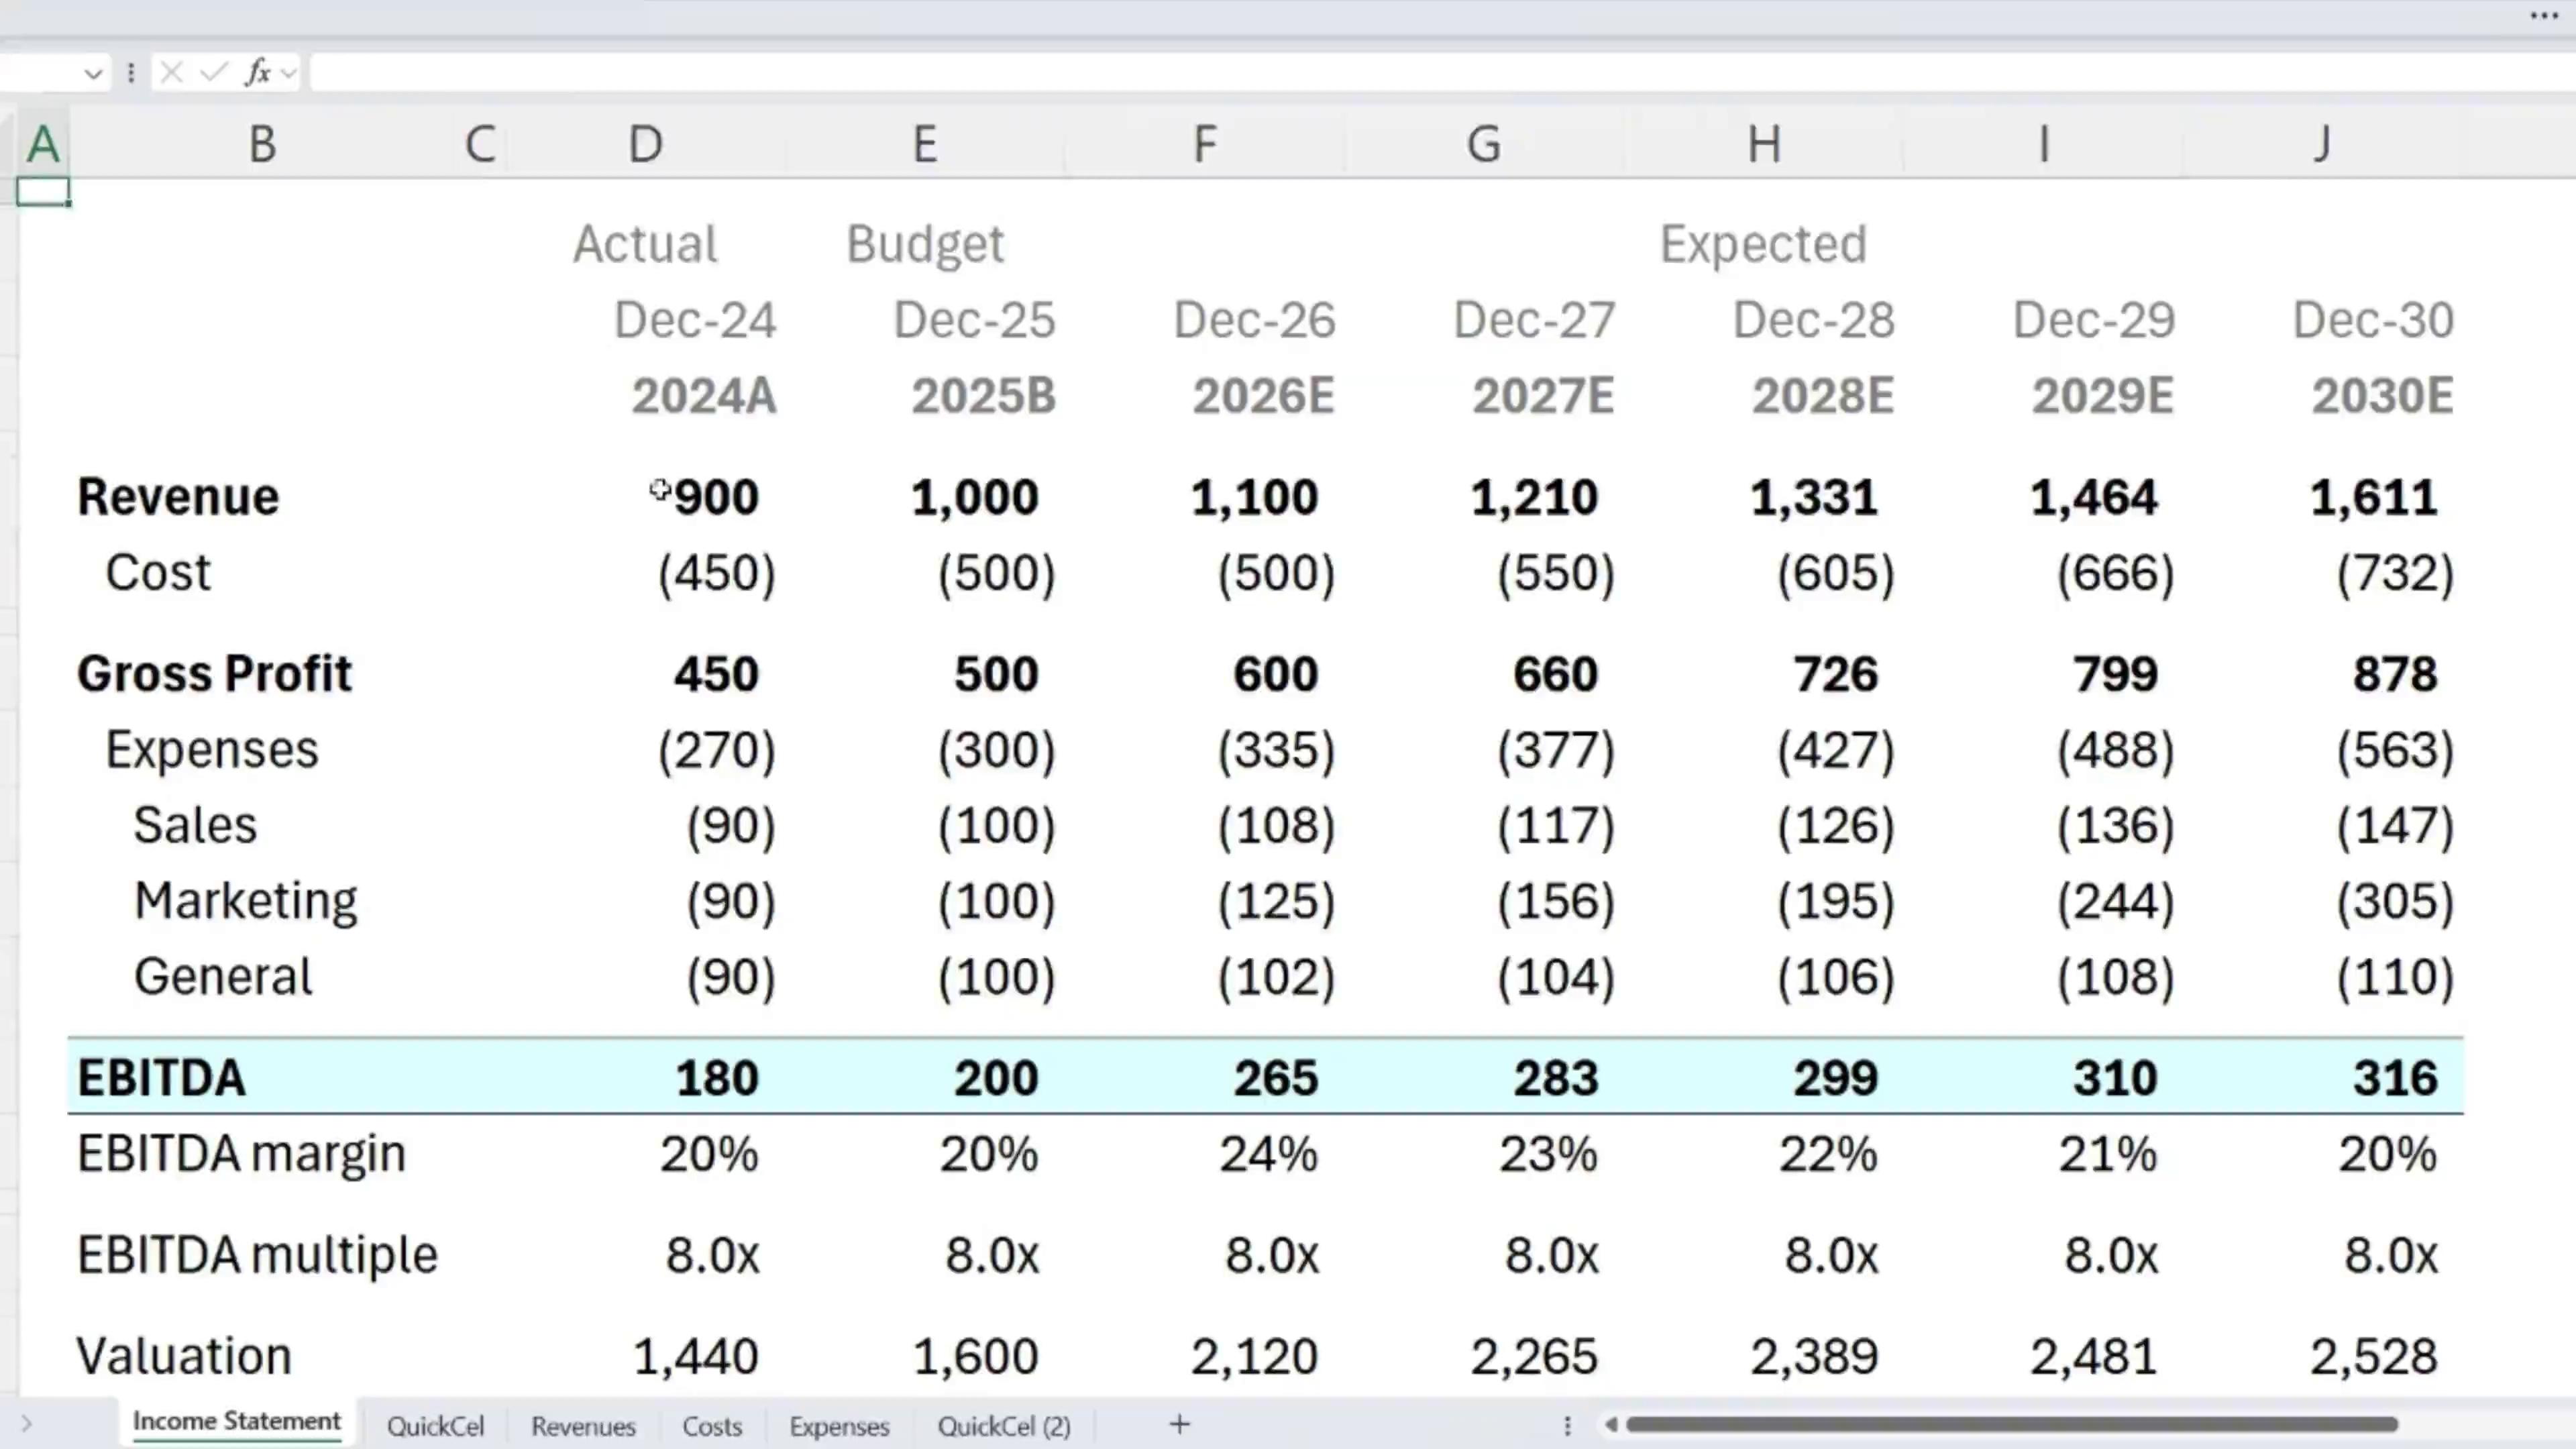The width and height of the screenshot is (2576, 1449).
Task: Select column D header
Action: point(645,144)
